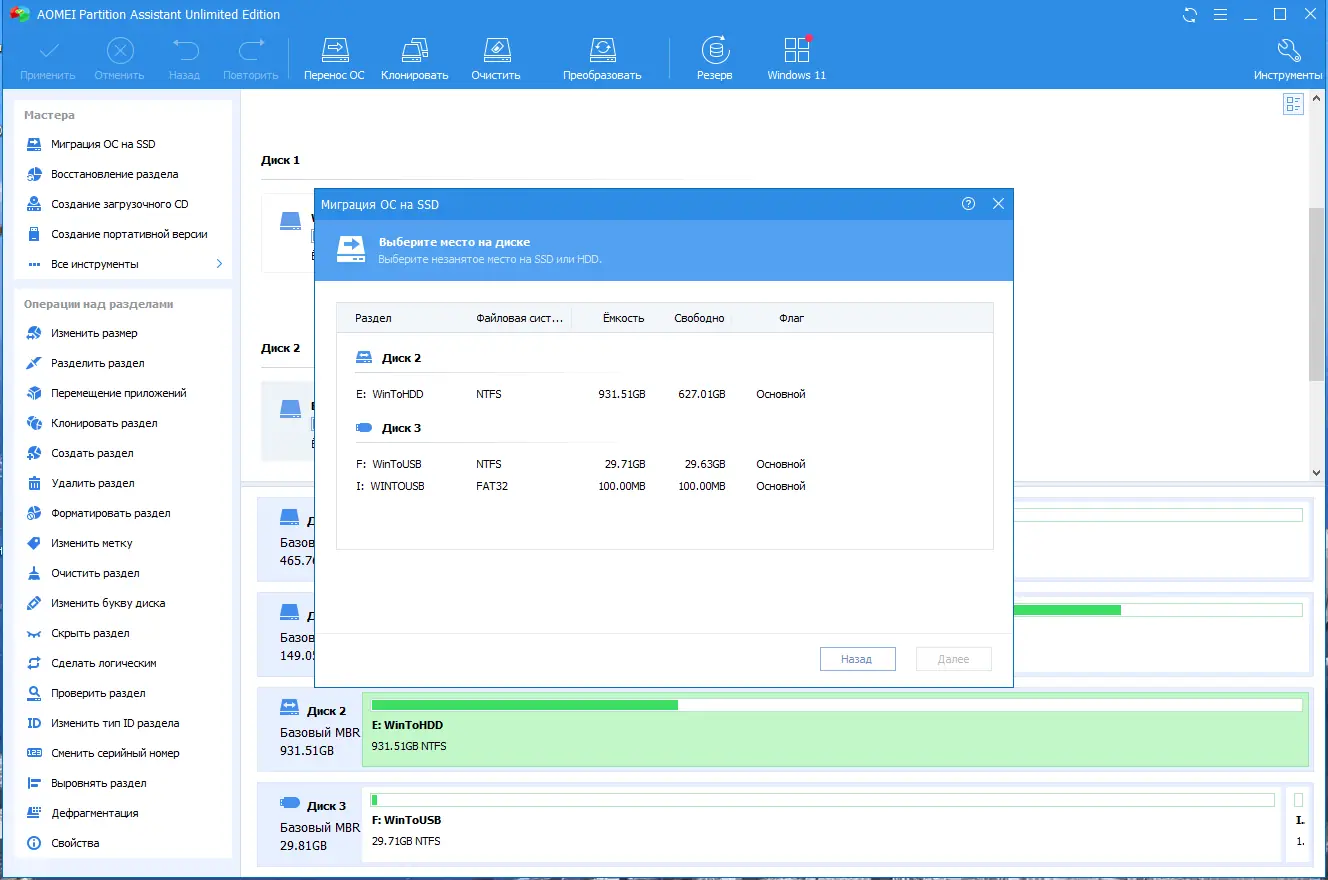Click the Диск 1 heading in main window
The image size is (1328, 880).
point(280,160)
